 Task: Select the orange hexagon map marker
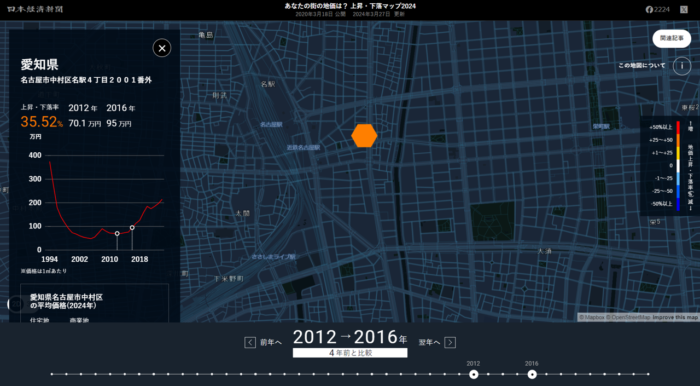click(x=364, y=136)
